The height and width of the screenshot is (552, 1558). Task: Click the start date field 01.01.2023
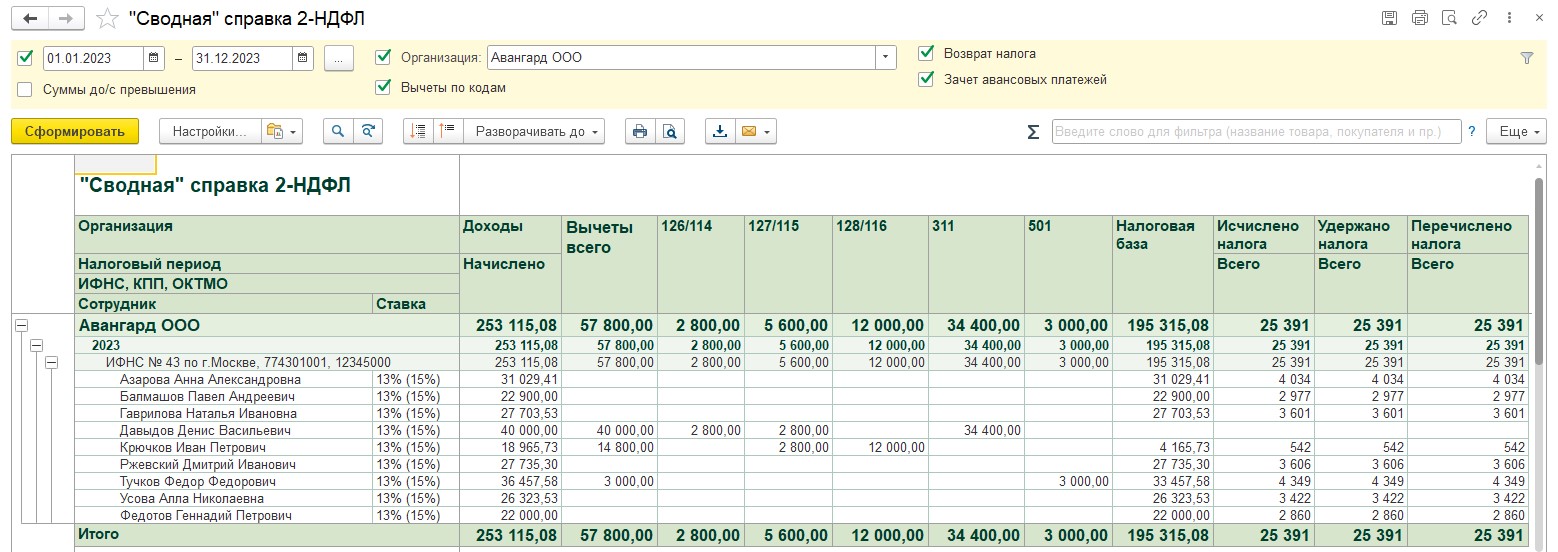click(94, 58)
